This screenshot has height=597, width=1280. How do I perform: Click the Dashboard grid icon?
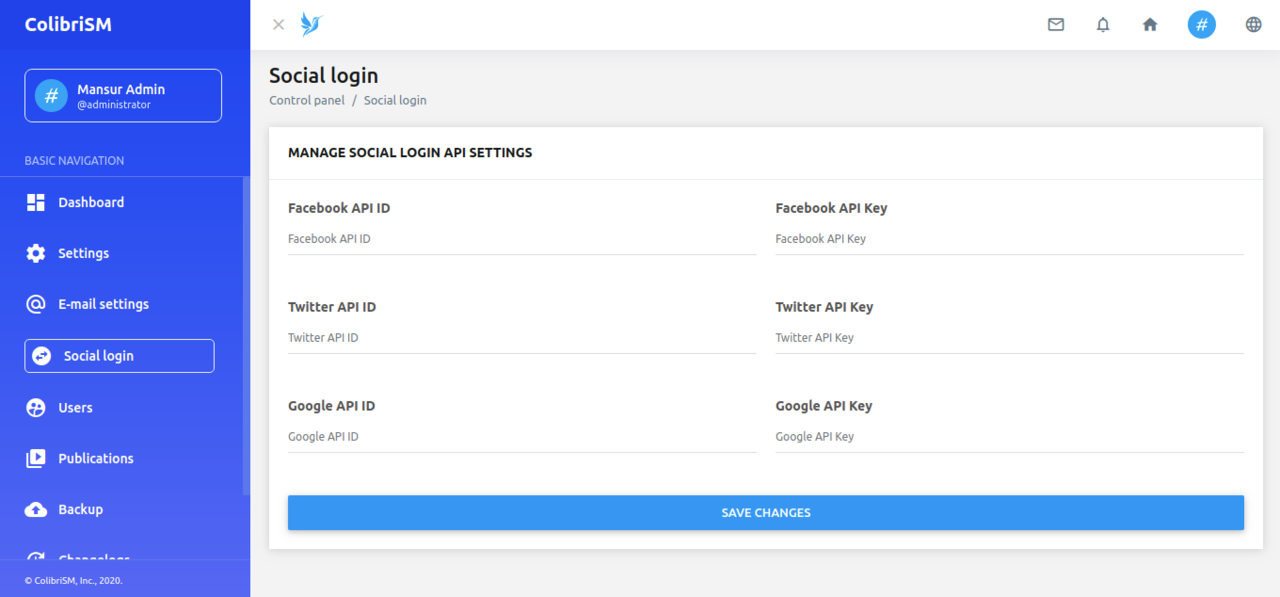coord(36,203)
